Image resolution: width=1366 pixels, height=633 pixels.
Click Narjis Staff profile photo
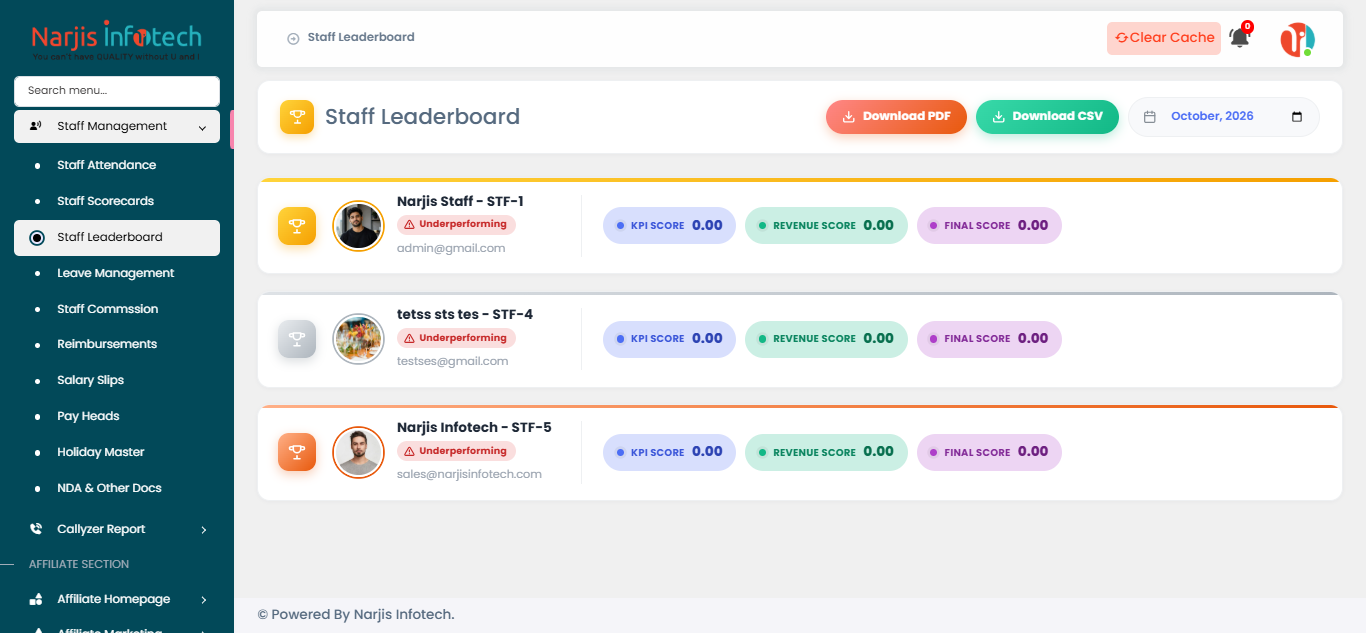358,226
